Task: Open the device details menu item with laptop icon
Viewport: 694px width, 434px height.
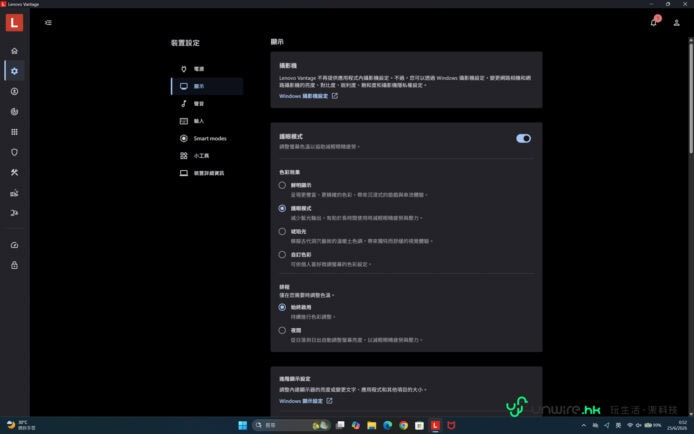Action: pyautogui.click(x=207, y=173)
